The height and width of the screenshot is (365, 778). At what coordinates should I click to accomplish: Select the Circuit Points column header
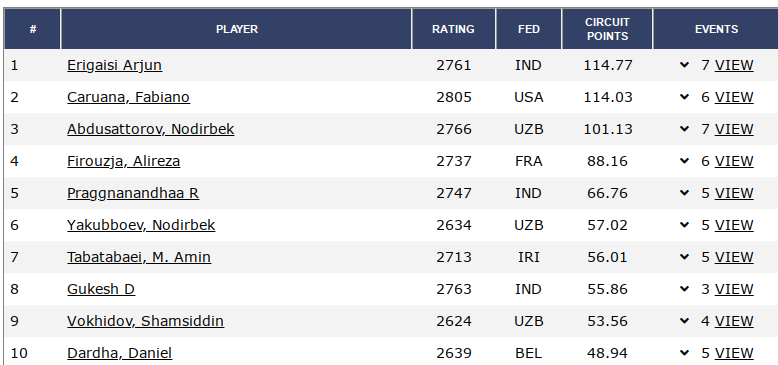607,29
